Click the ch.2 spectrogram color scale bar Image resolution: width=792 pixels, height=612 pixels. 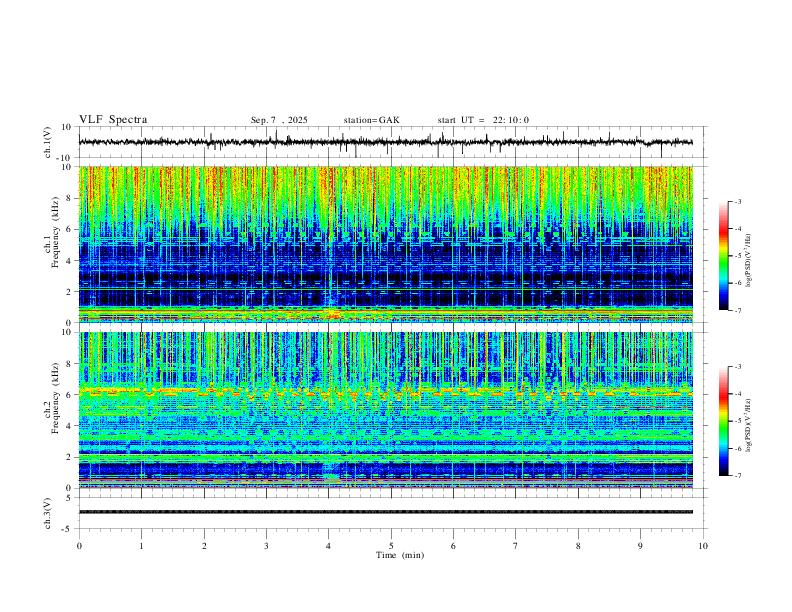tap(723, 421)
